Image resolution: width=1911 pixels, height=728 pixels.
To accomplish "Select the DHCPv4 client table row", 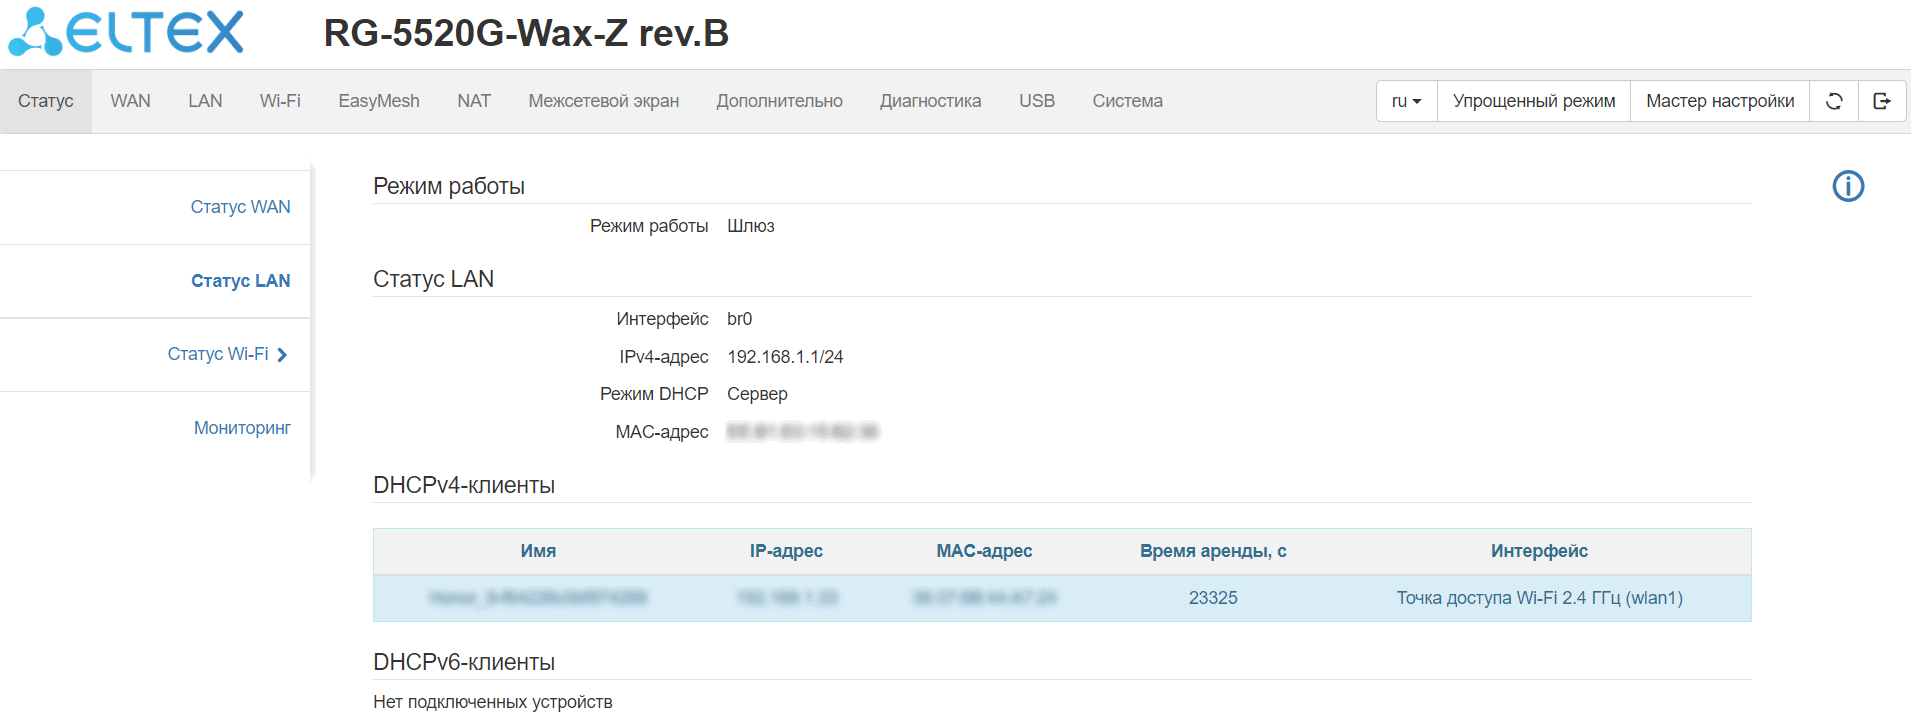I will pos(1061,598).
